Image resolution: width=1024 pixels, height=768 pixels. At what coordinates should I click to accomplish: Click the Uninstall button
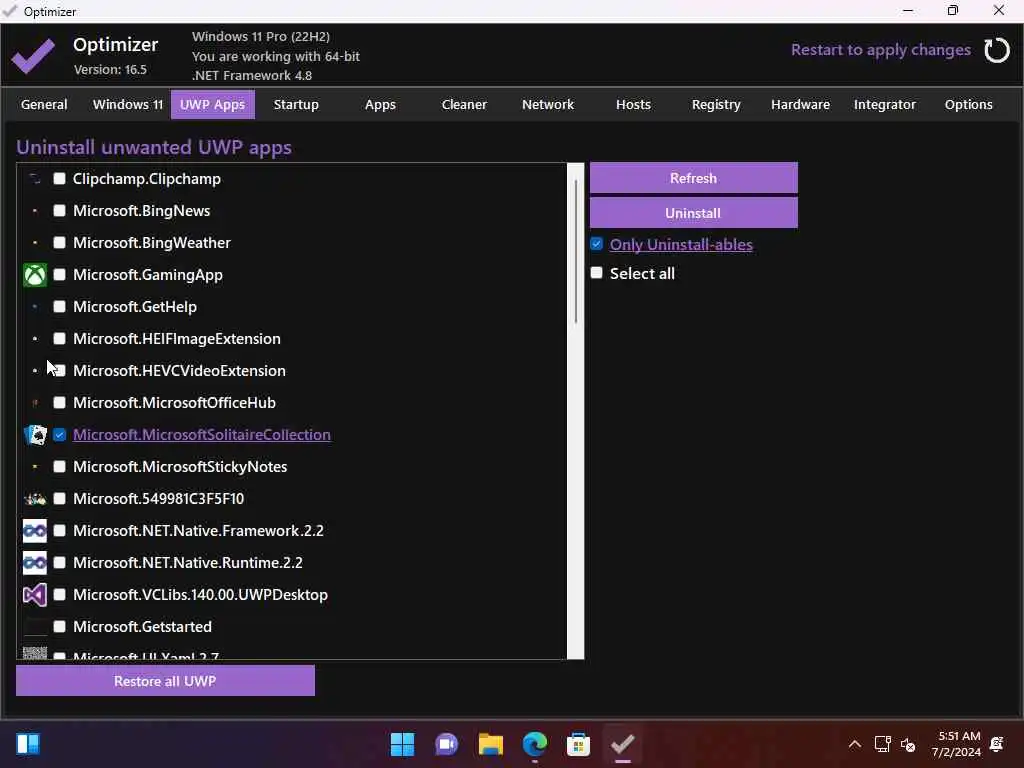(x=694, y=213)
